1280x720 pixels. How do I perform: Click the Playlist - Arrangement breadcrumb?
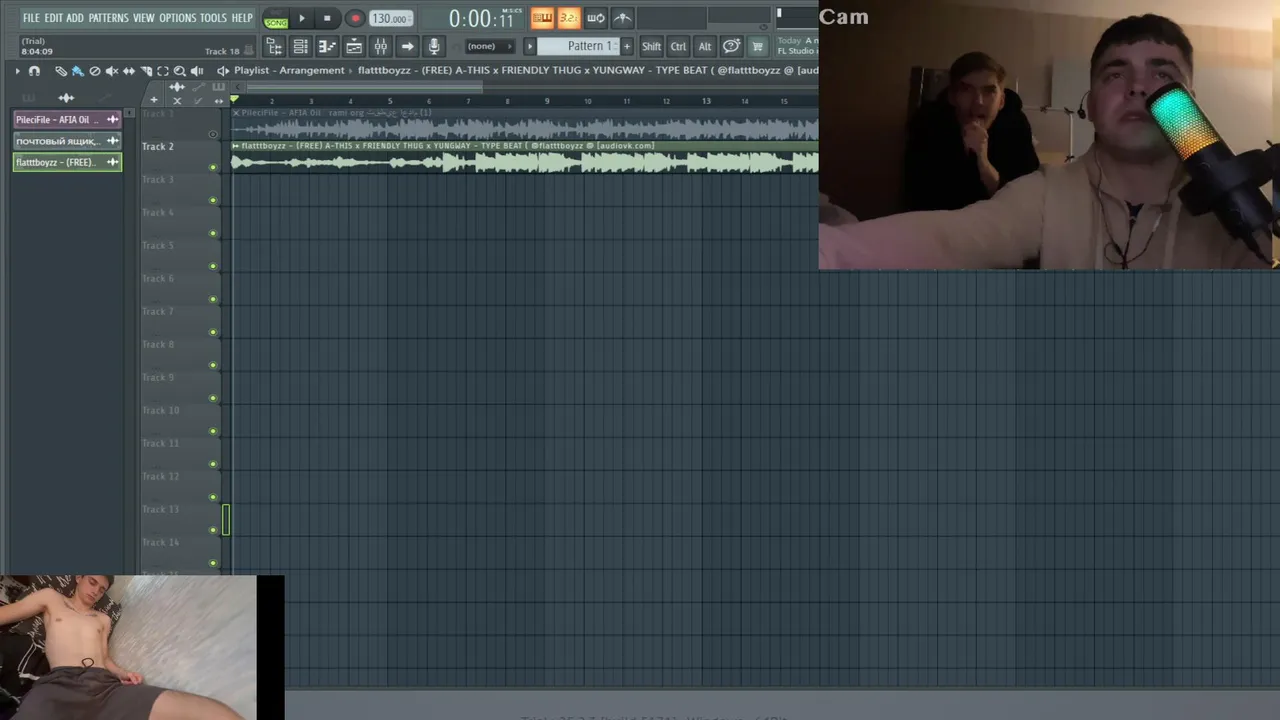tap(289, 71)
